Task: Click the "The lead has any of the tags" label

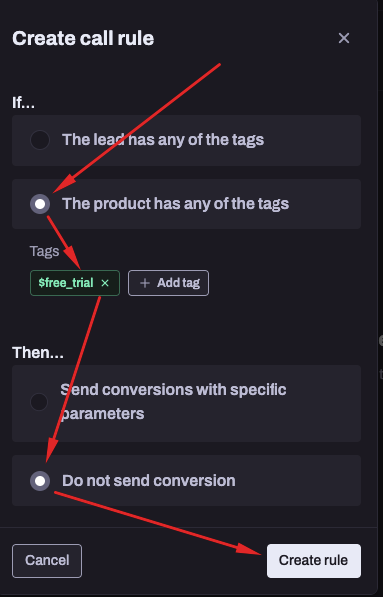Action: coord(163,140)
